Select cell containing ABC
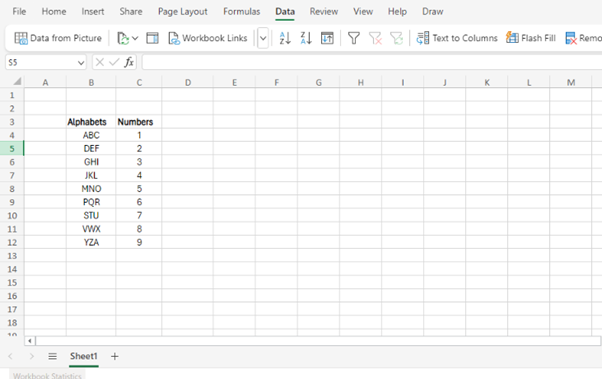 click(x=91, y=135)
